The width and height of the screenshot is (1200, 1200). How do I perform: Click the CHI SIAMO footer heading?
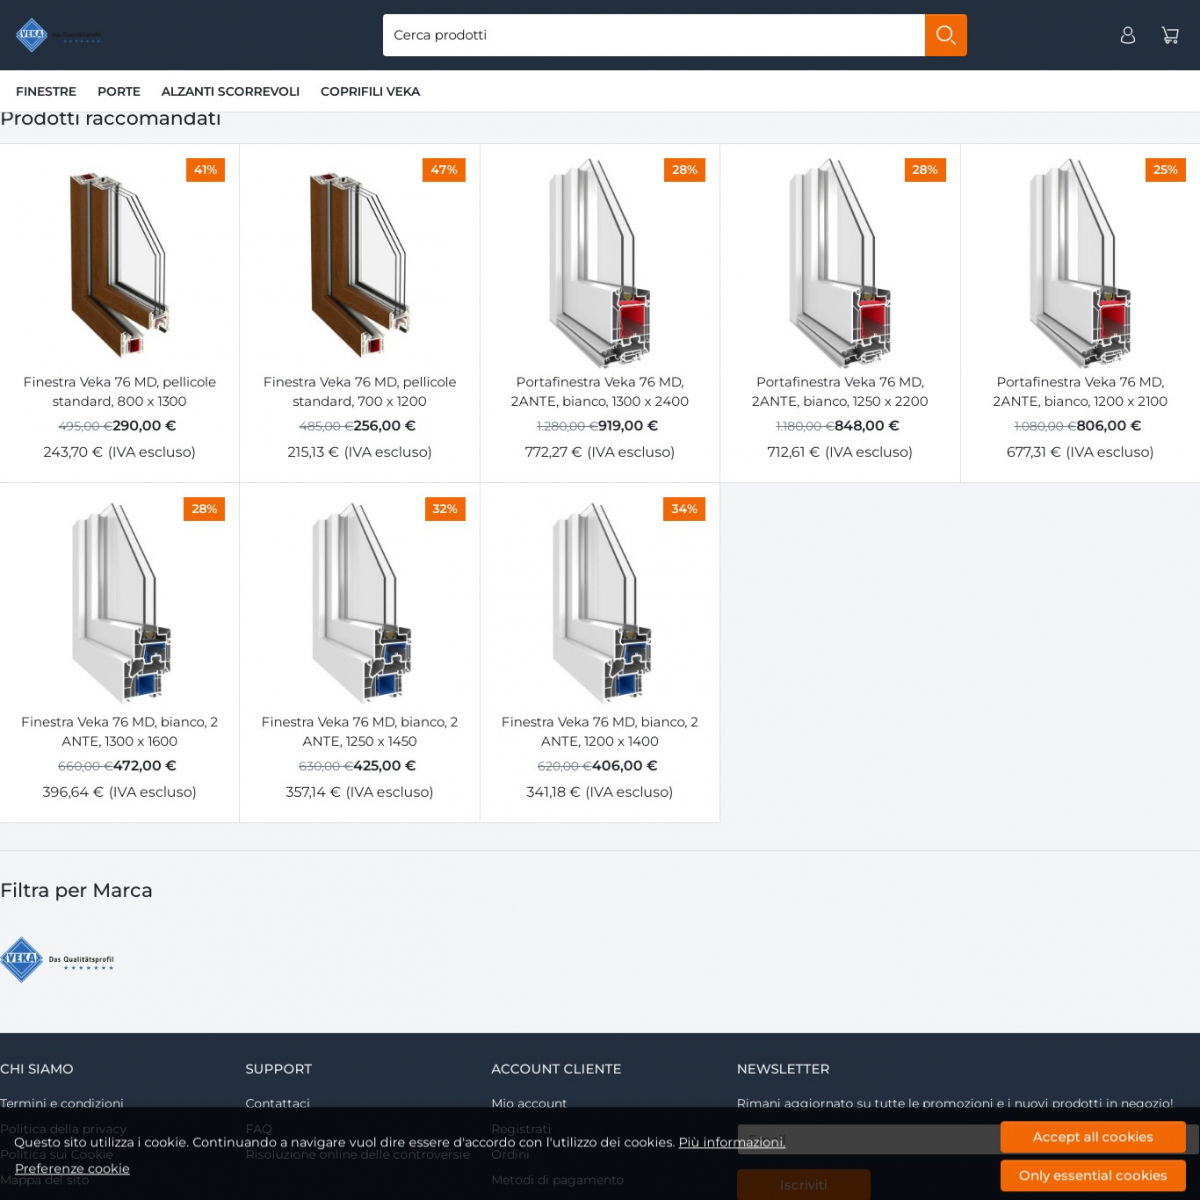[37, 1069]
